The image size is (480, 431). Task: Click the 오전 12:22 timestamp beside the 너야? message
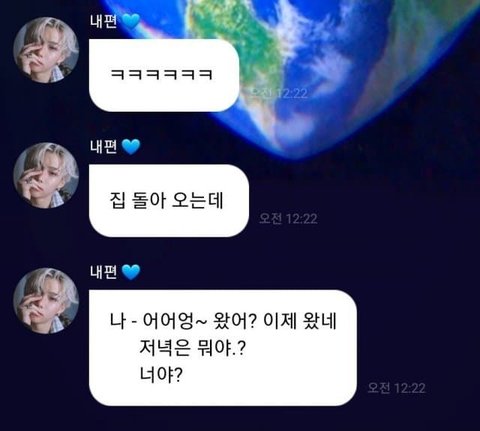coord(397,388)
